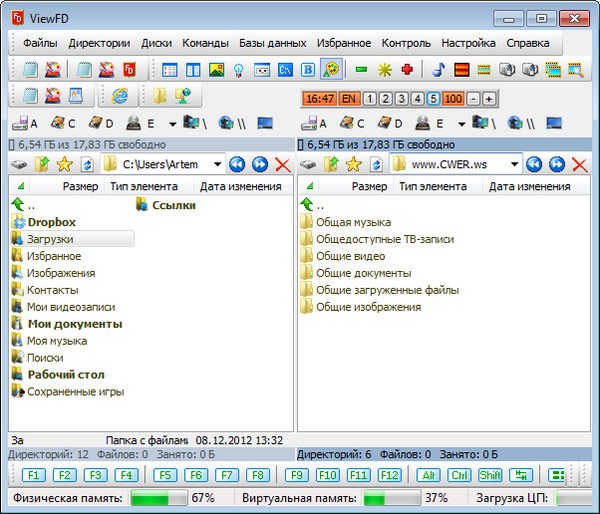
Task: Toggle the Shift modifier key button
Action: click(x=490, y=475)
